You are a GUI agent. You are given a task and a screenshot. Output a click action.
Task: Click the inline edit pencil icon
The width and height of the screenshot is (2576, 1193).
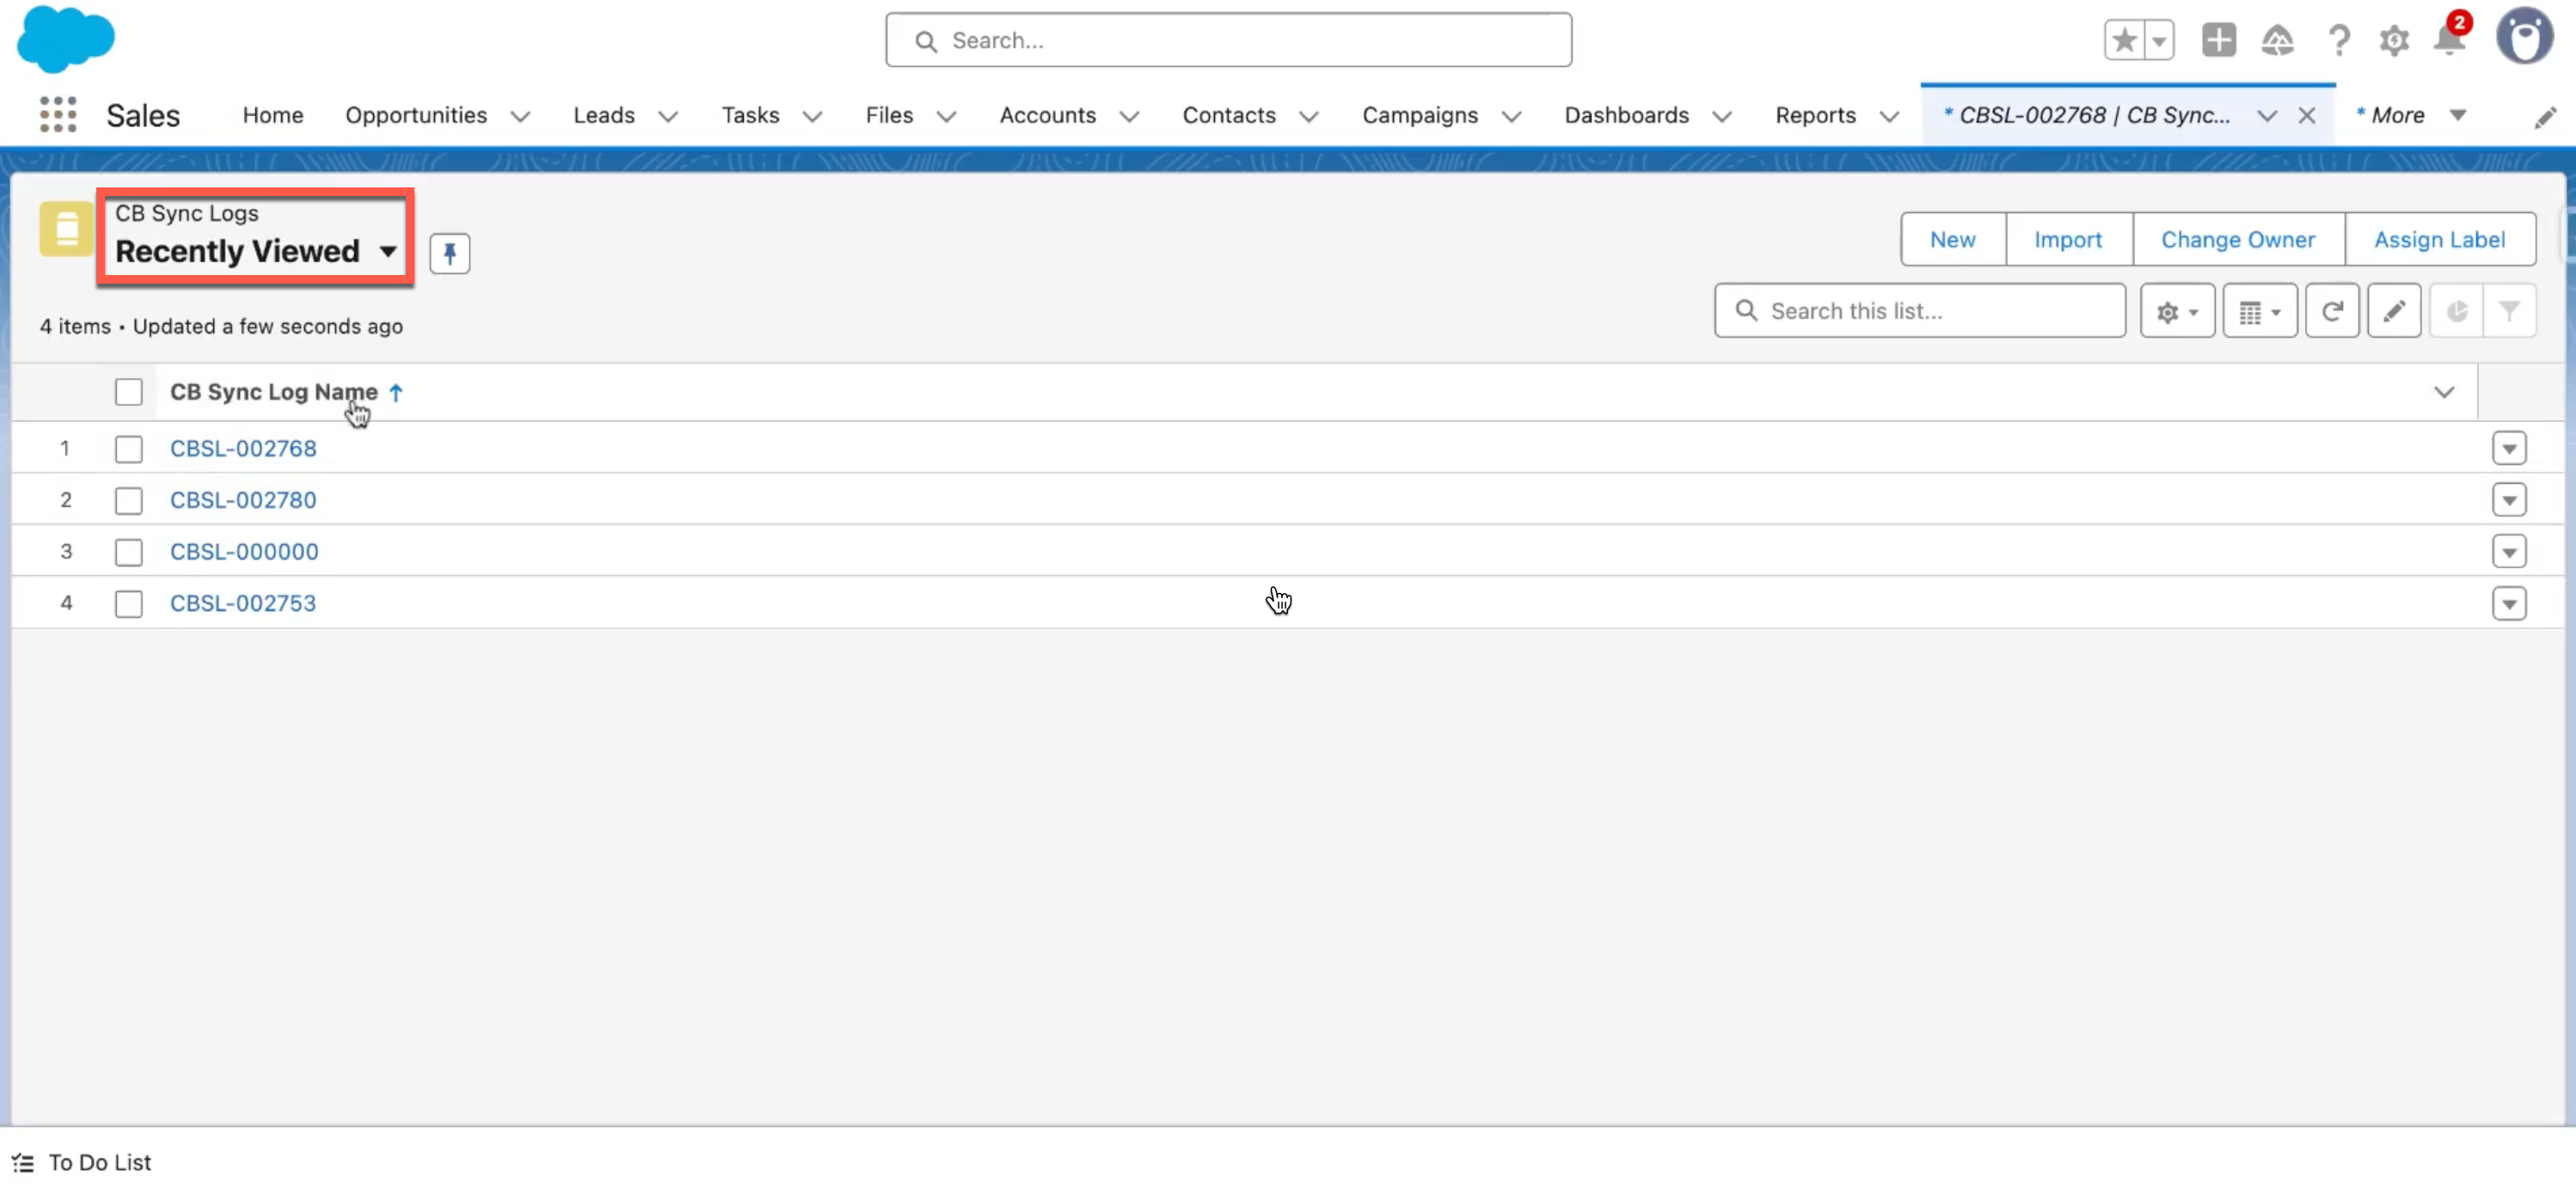coord(2393,312)
